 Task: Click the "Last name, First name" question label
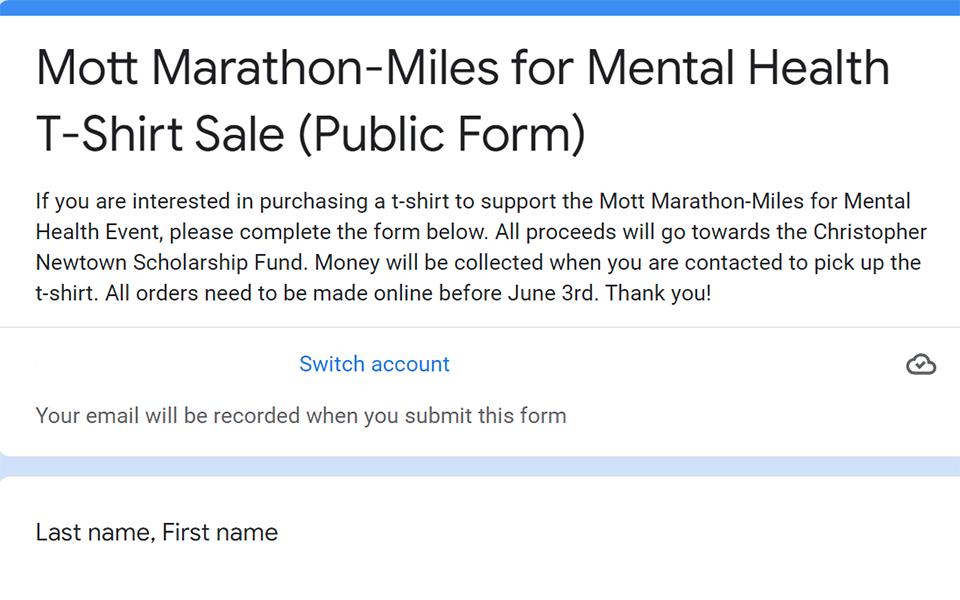(x=157, y=533)
